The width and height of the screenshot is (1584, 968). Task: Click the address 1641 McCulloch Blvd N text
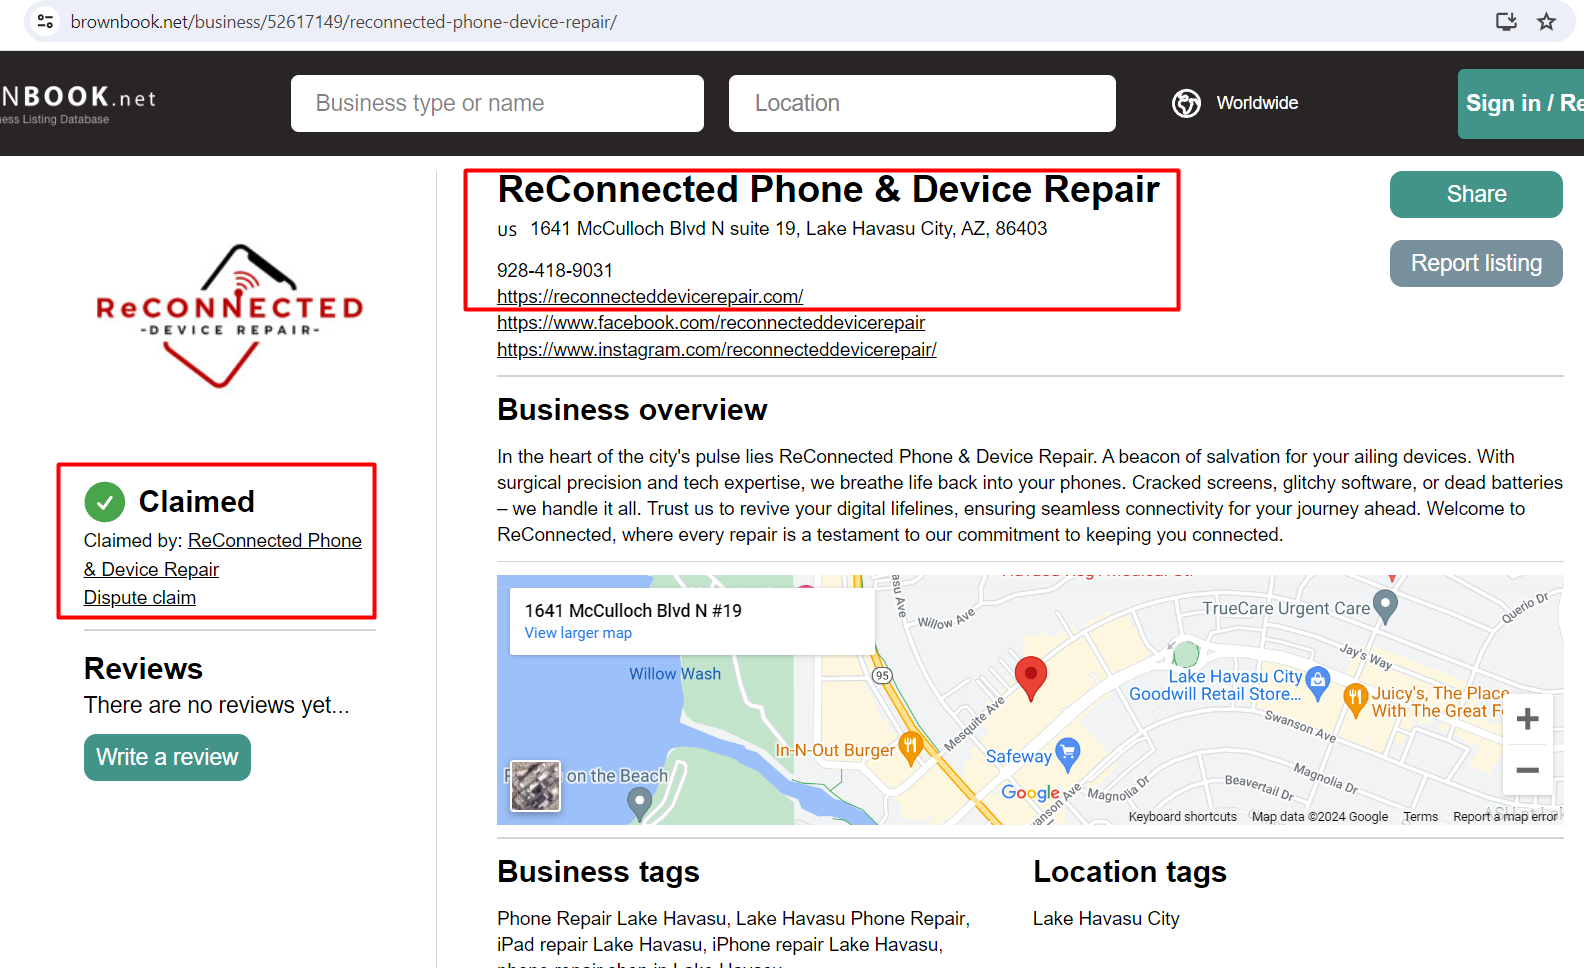[x=788, y=229]
